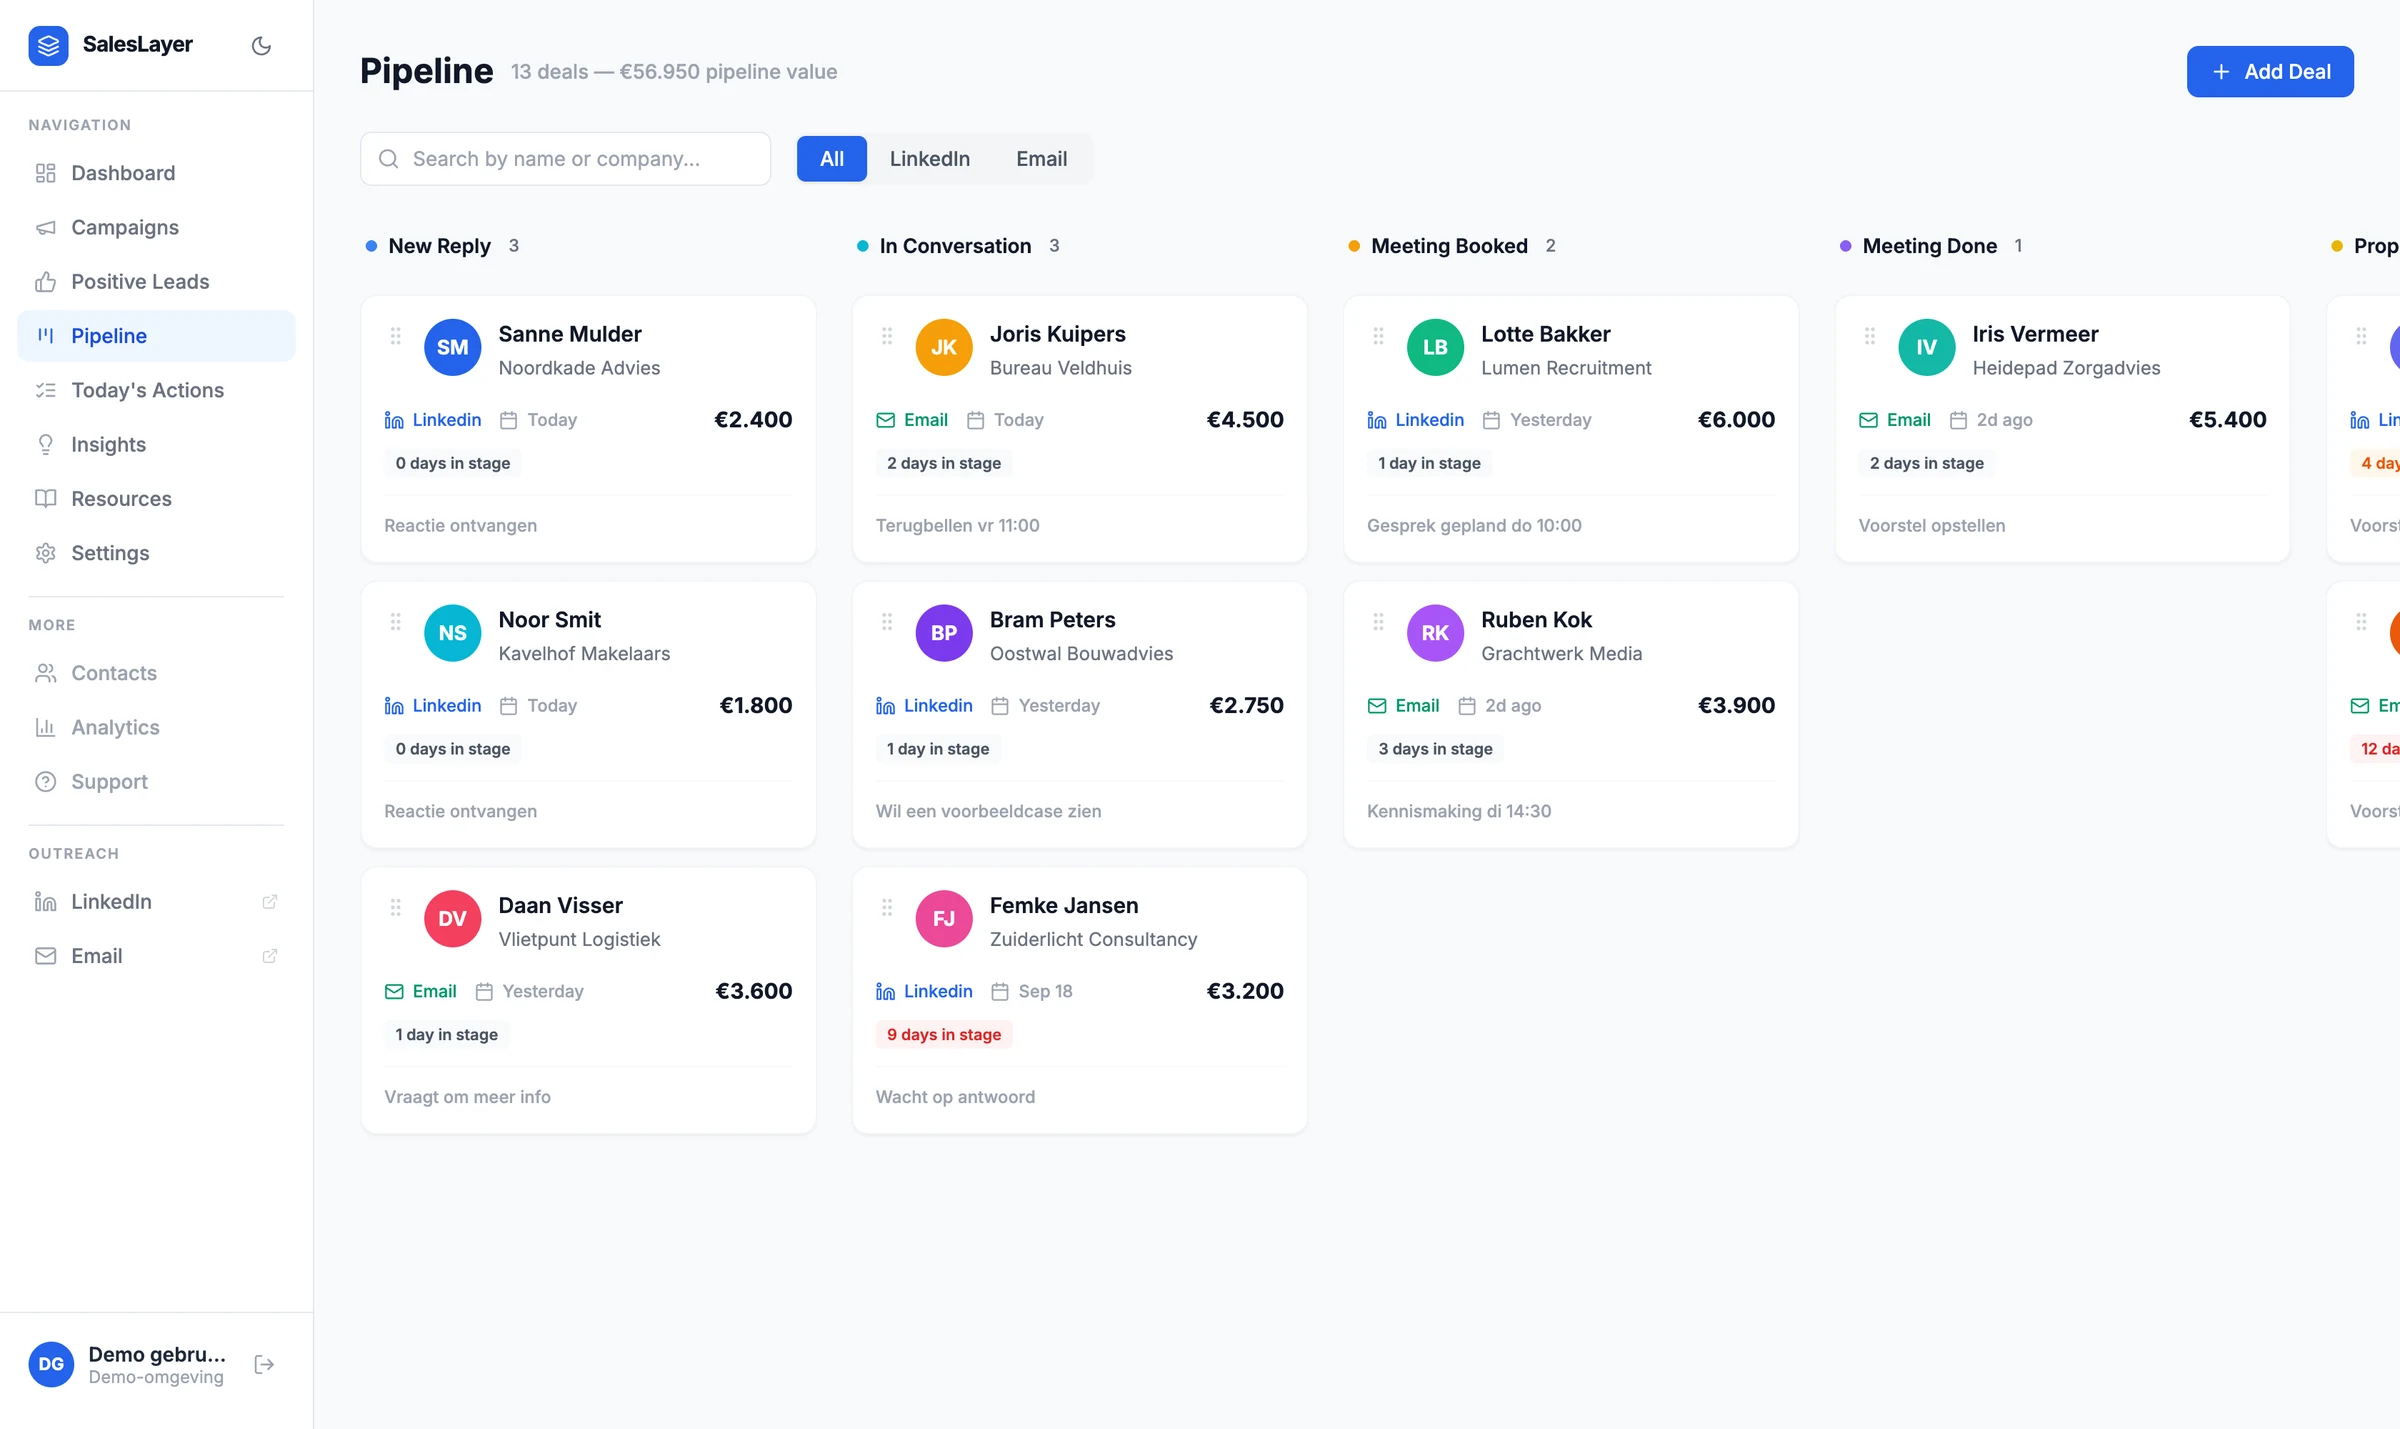Select the All filter
Viewport: 2400px width, 1429px height.
tap(832, 159)
